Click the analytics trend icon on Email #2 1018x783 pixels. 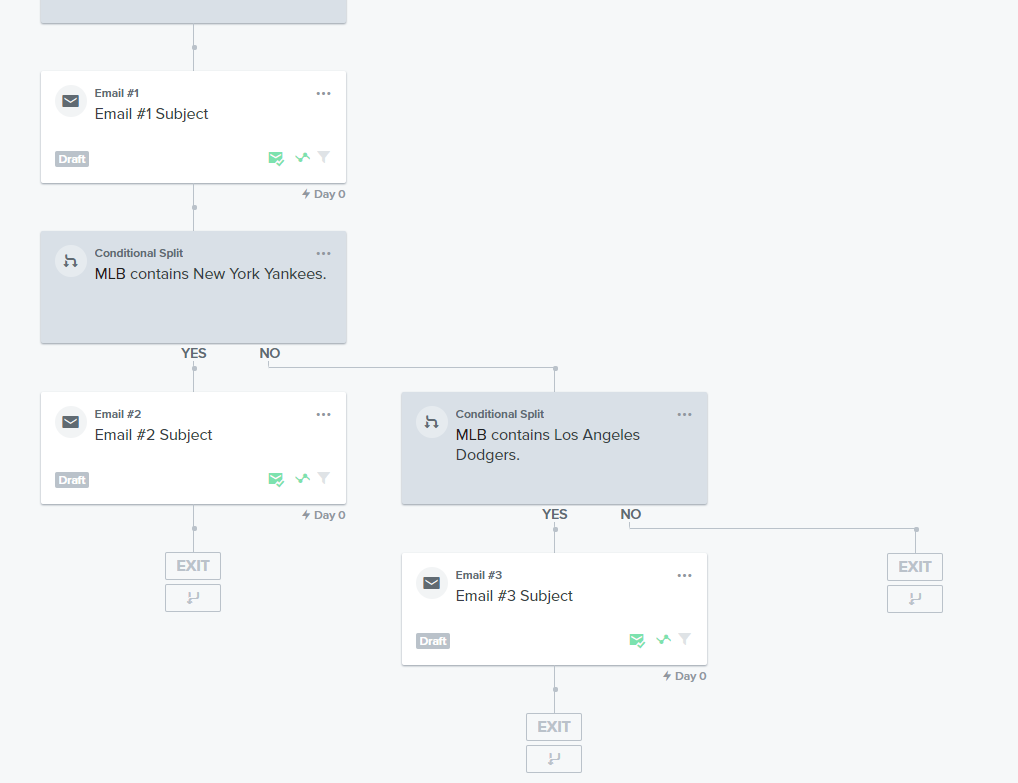(303, 478)
